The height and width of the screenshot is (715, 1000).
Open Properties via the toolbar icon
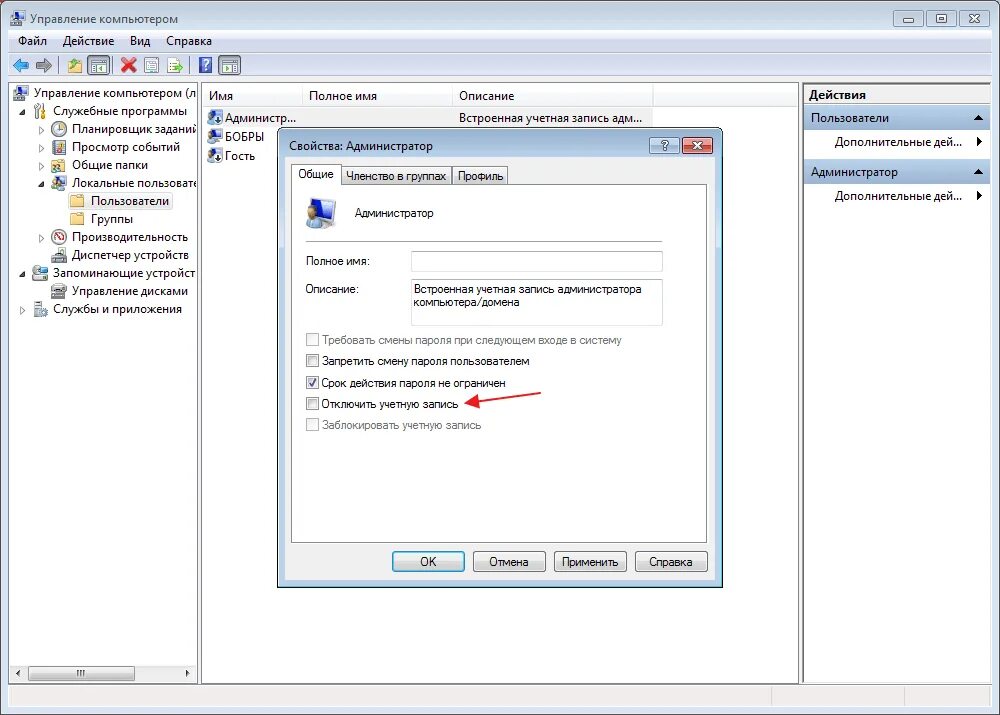coord(152,65)
